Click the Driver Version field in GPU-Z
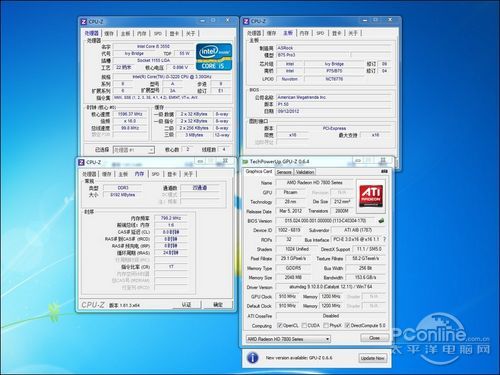Viewport: 500px width, 375px height. coord(331,287)
